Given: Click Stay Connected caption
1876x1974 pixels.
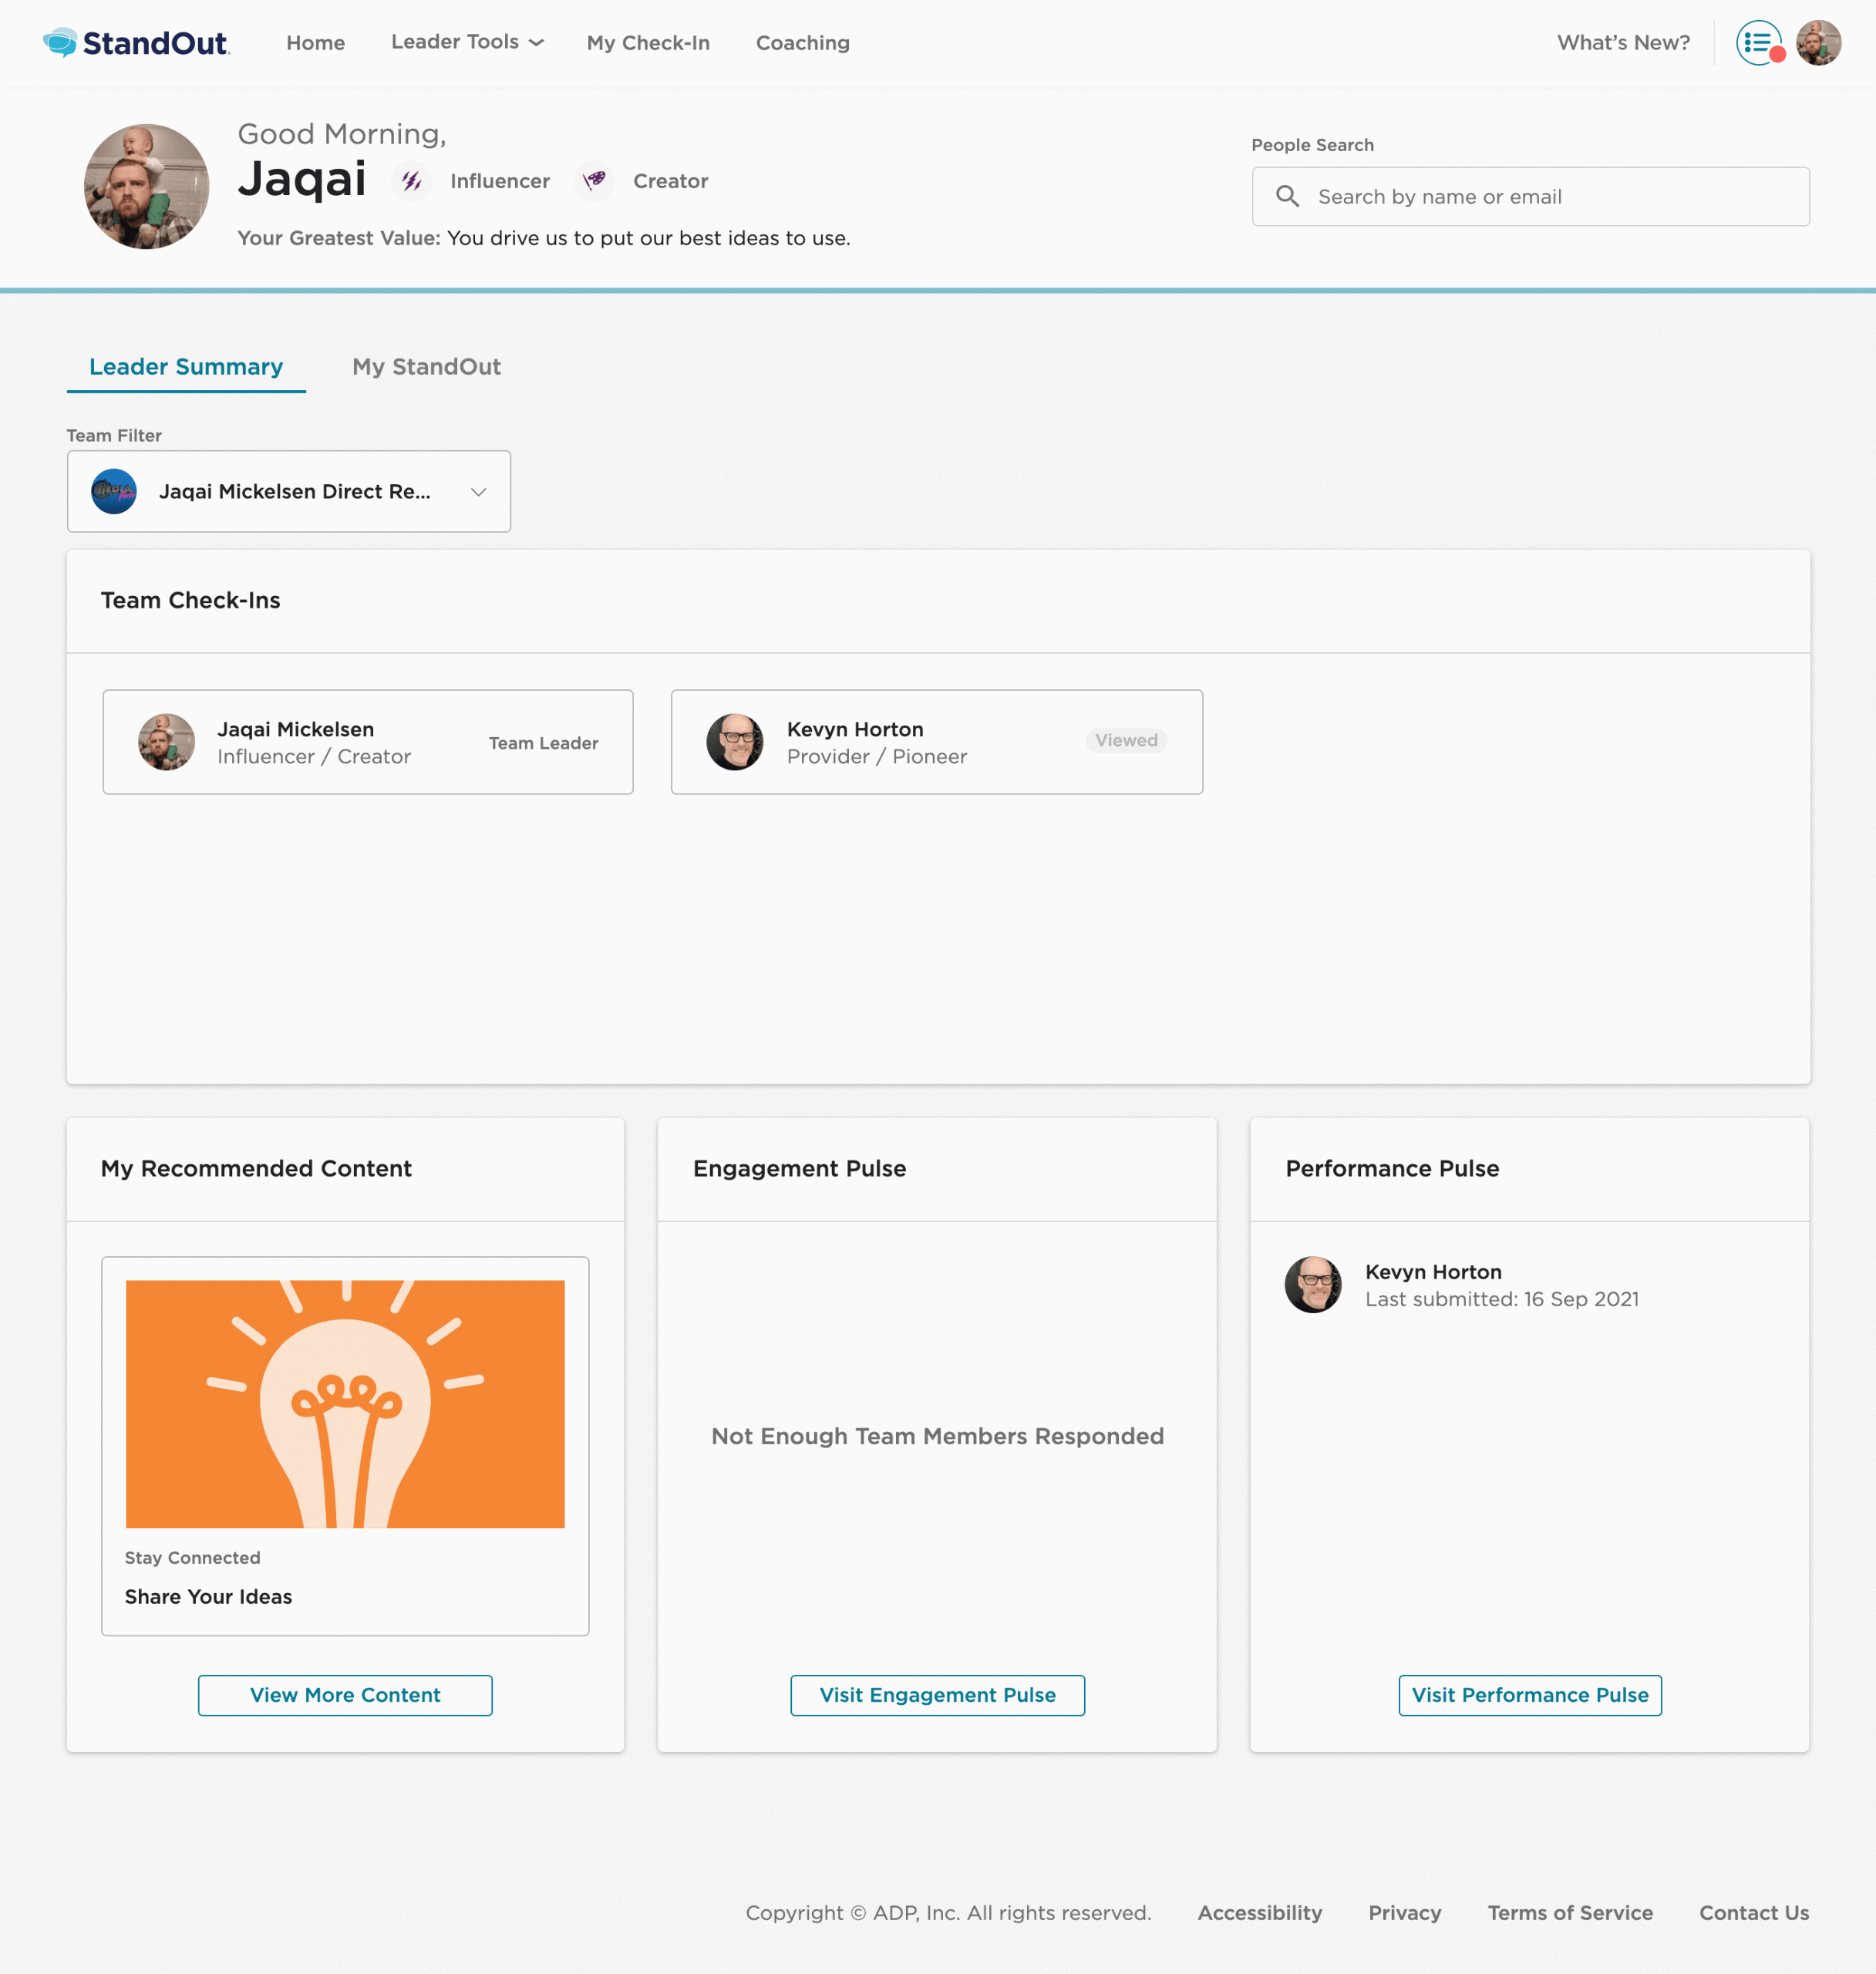Looking at the screenshot, I should point(193,1558).
